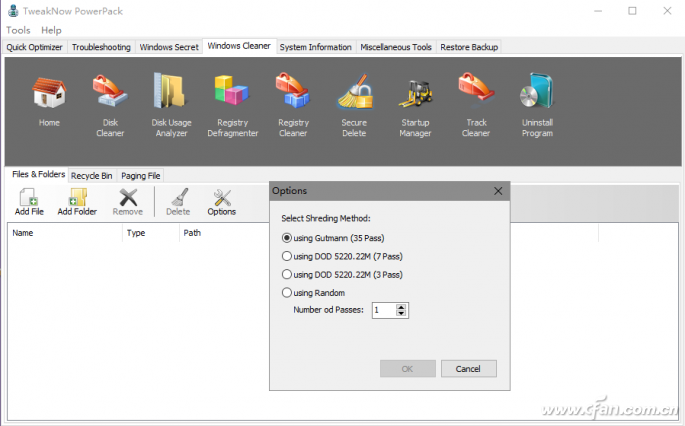Open the Uninstall Program tool
Screen dimensions: 685x426
[x=537, y=106]
